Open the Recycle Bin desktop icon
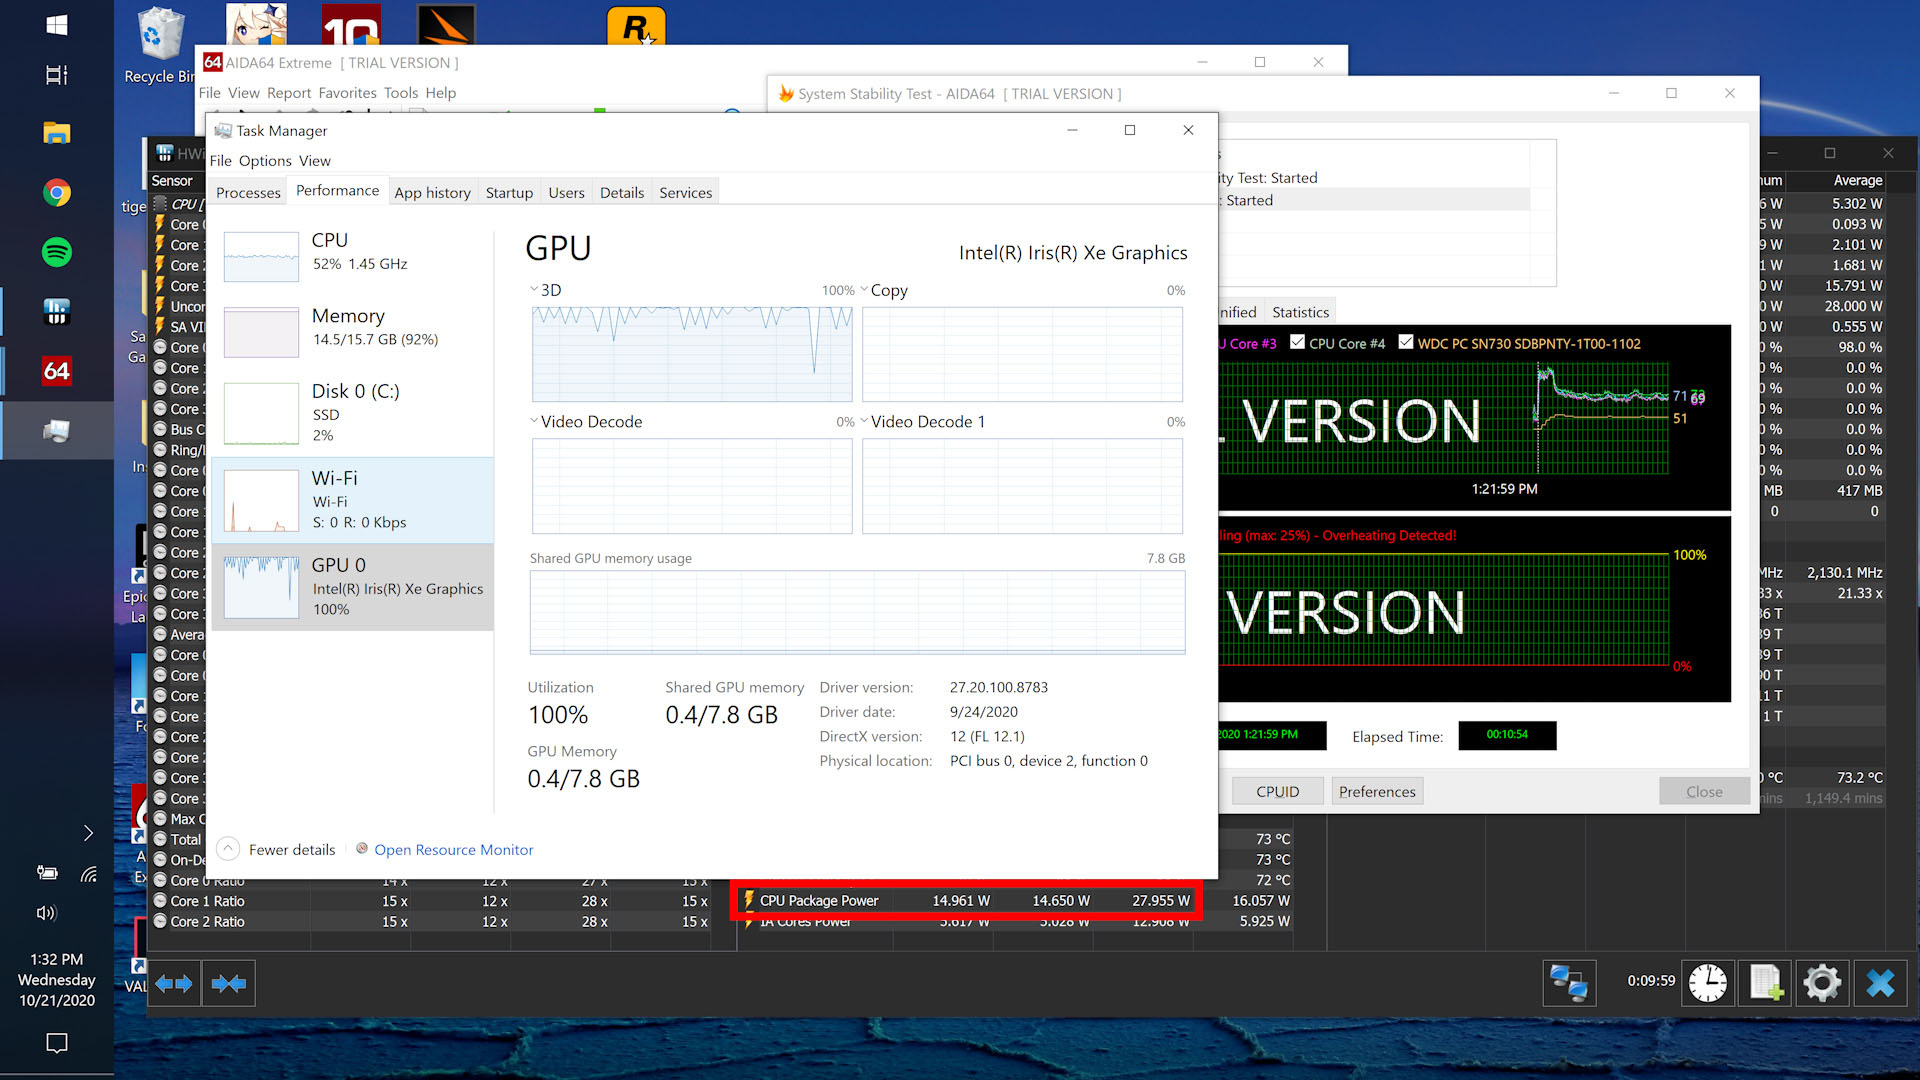Viewport: 1920px width, 1080px height. click(160, 45)
